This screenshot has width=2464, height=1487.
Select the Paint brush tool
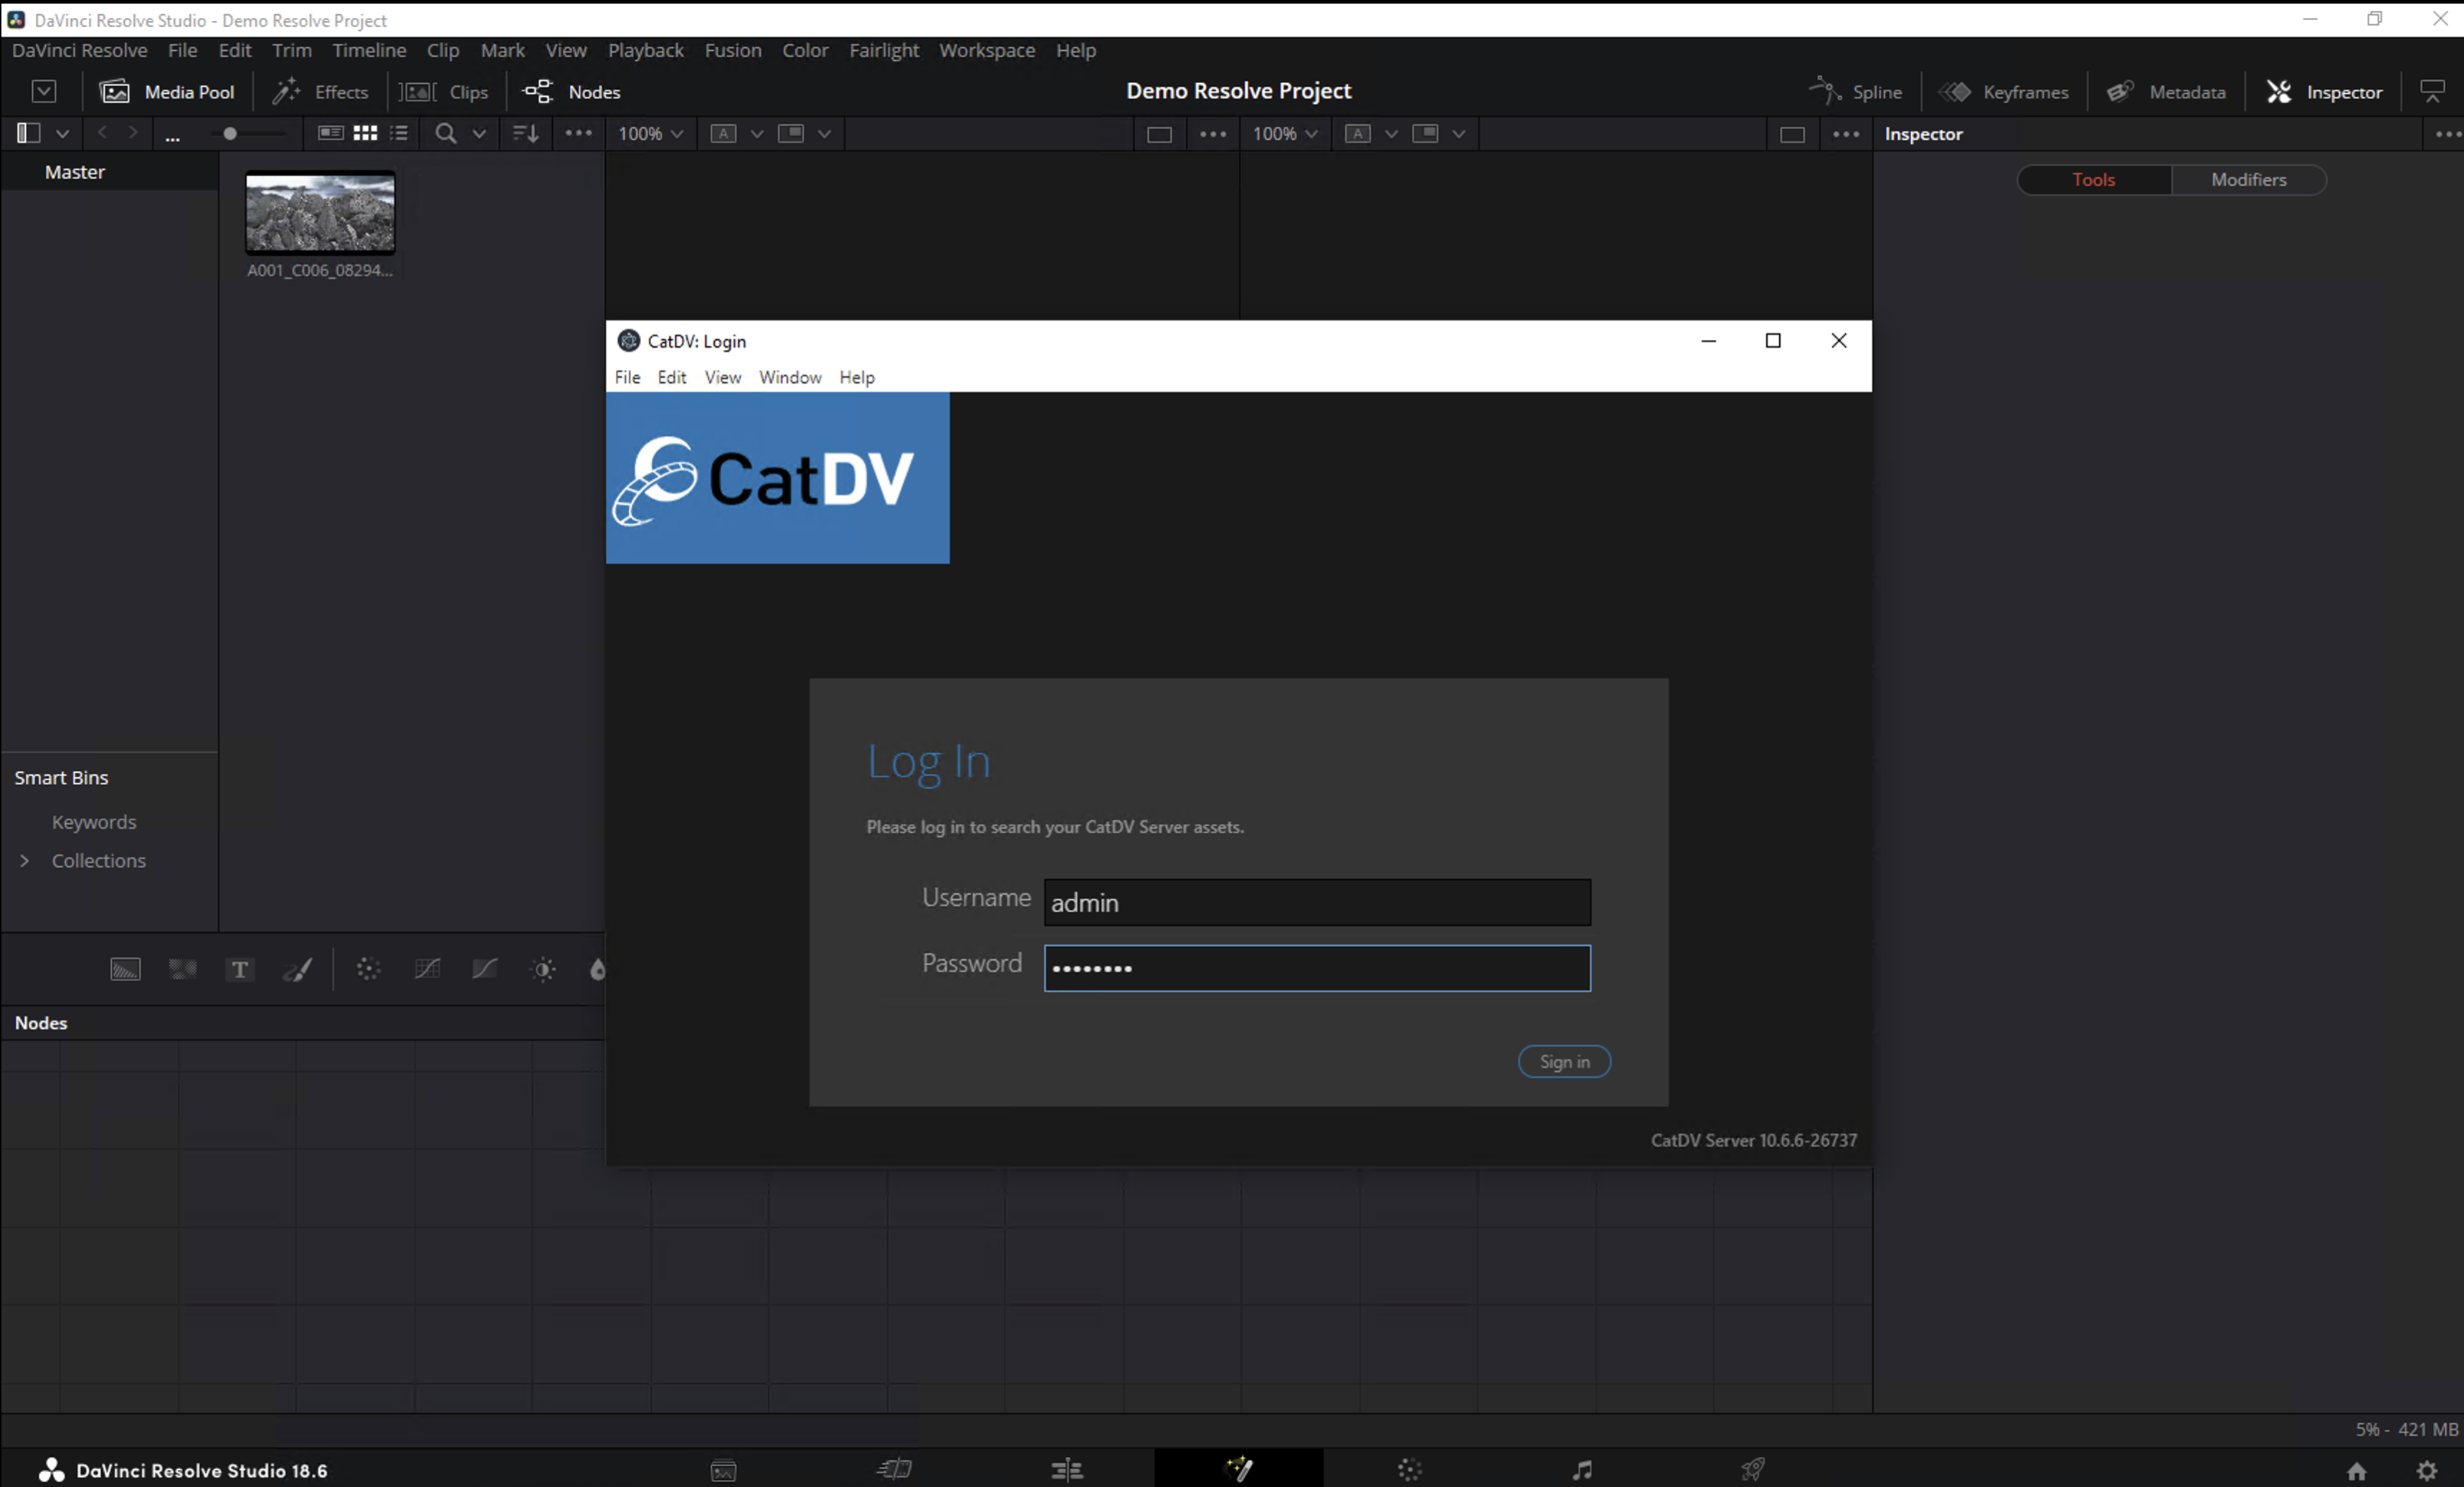coord(298,969)
